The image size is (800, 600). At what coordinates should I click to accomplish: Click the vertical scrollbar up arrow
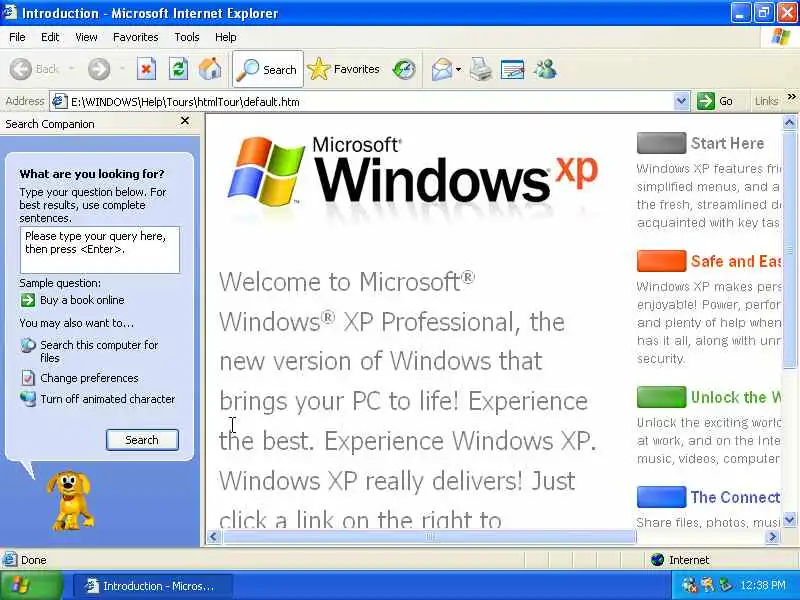[x=789, y=122]
